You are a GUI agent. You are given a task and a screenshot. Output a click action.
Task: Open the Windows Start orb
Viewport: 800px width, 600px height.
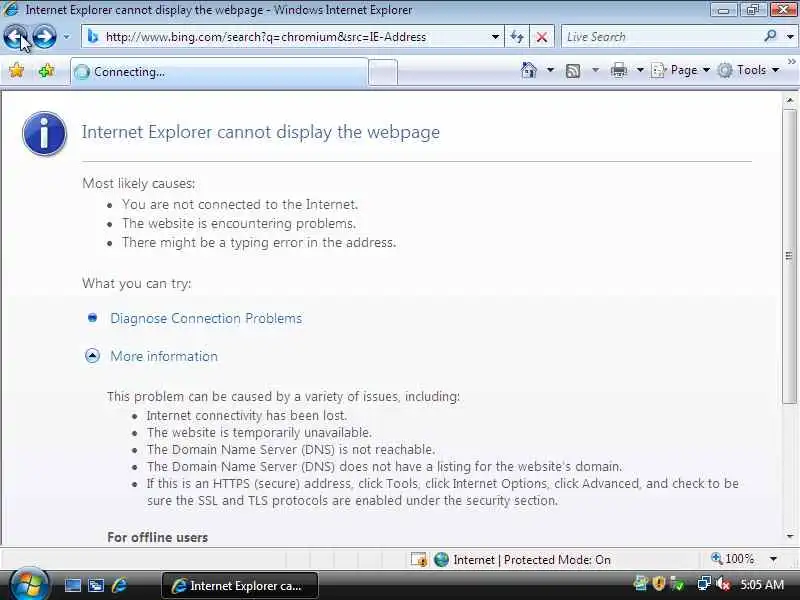tap(29, 584)
